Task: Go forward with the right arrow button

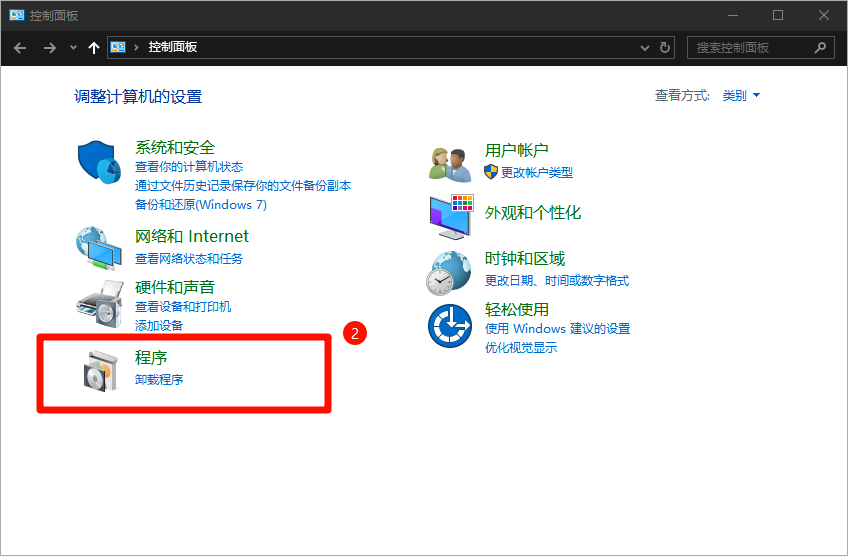Action: click(50, 48)
